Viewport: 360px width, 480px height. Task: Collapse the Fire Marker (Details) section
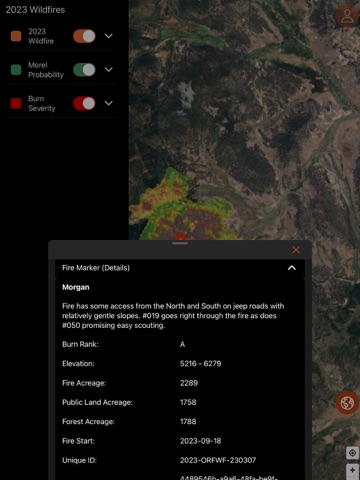[x=292, y=268]
